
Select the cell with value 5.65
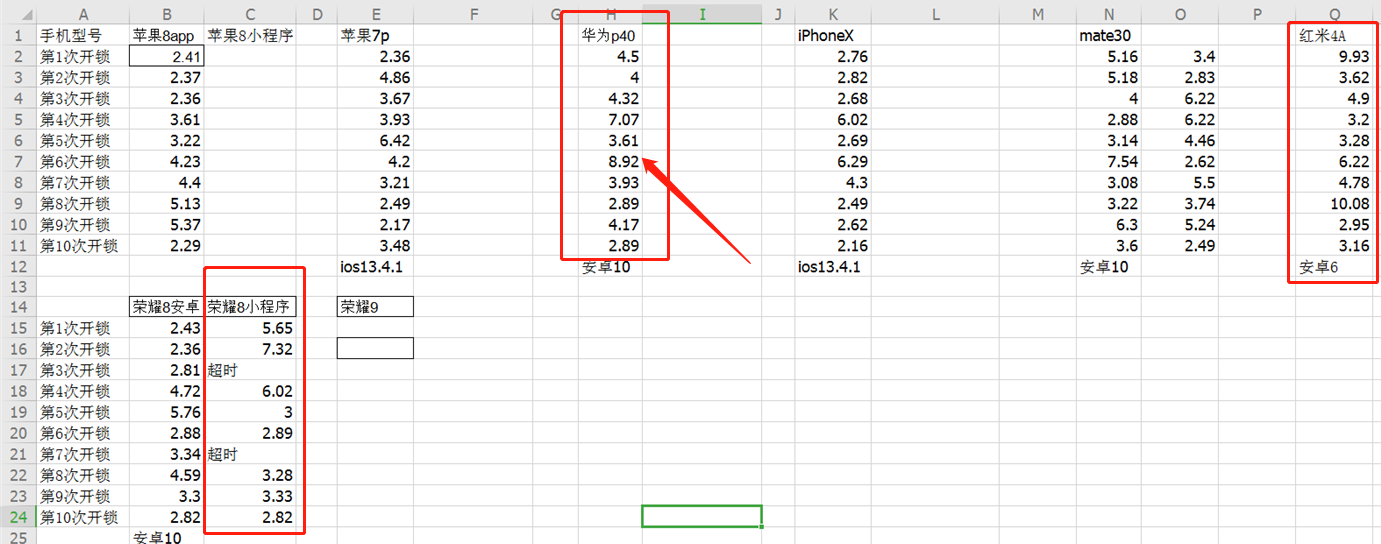point(250,329)
